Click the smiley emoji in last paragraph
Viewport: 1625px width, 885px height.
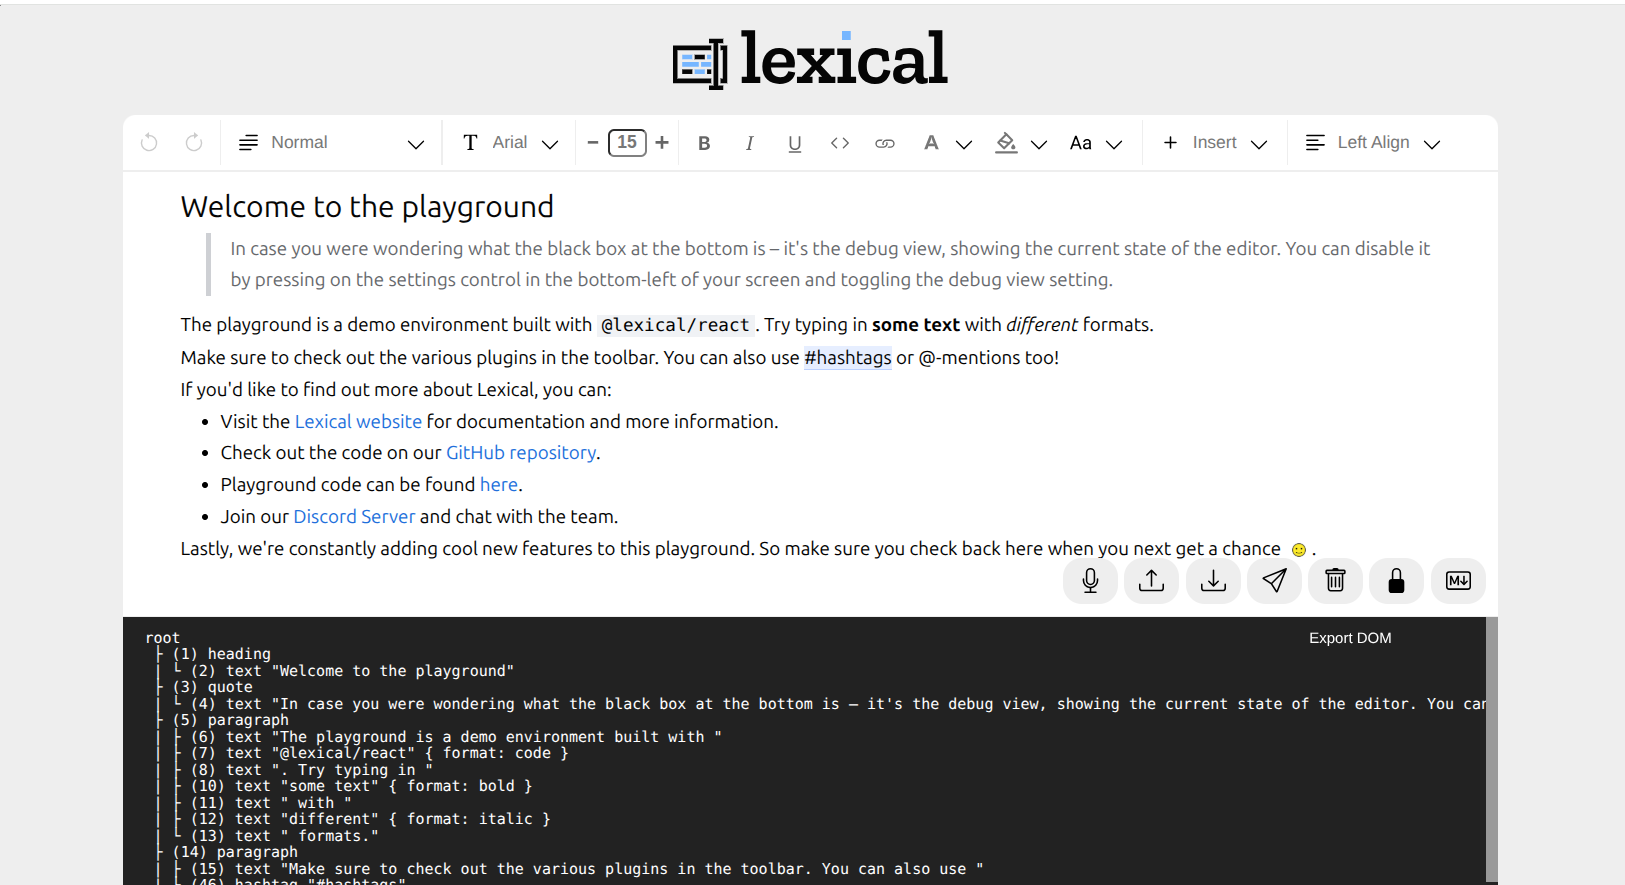[x=1299, y=550]
